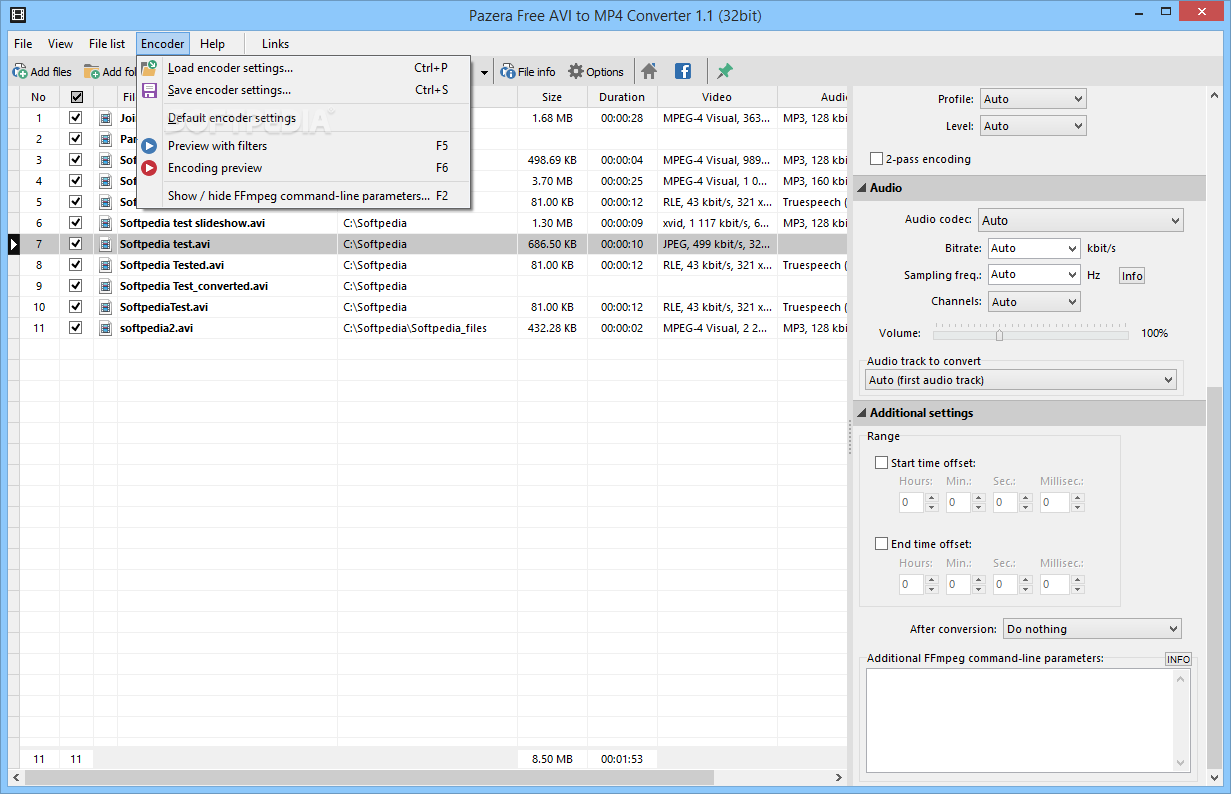Open the After conversion dropdown
Image resolution: width=1231 pixels, height=794 pixels.
coord(1092,629)
